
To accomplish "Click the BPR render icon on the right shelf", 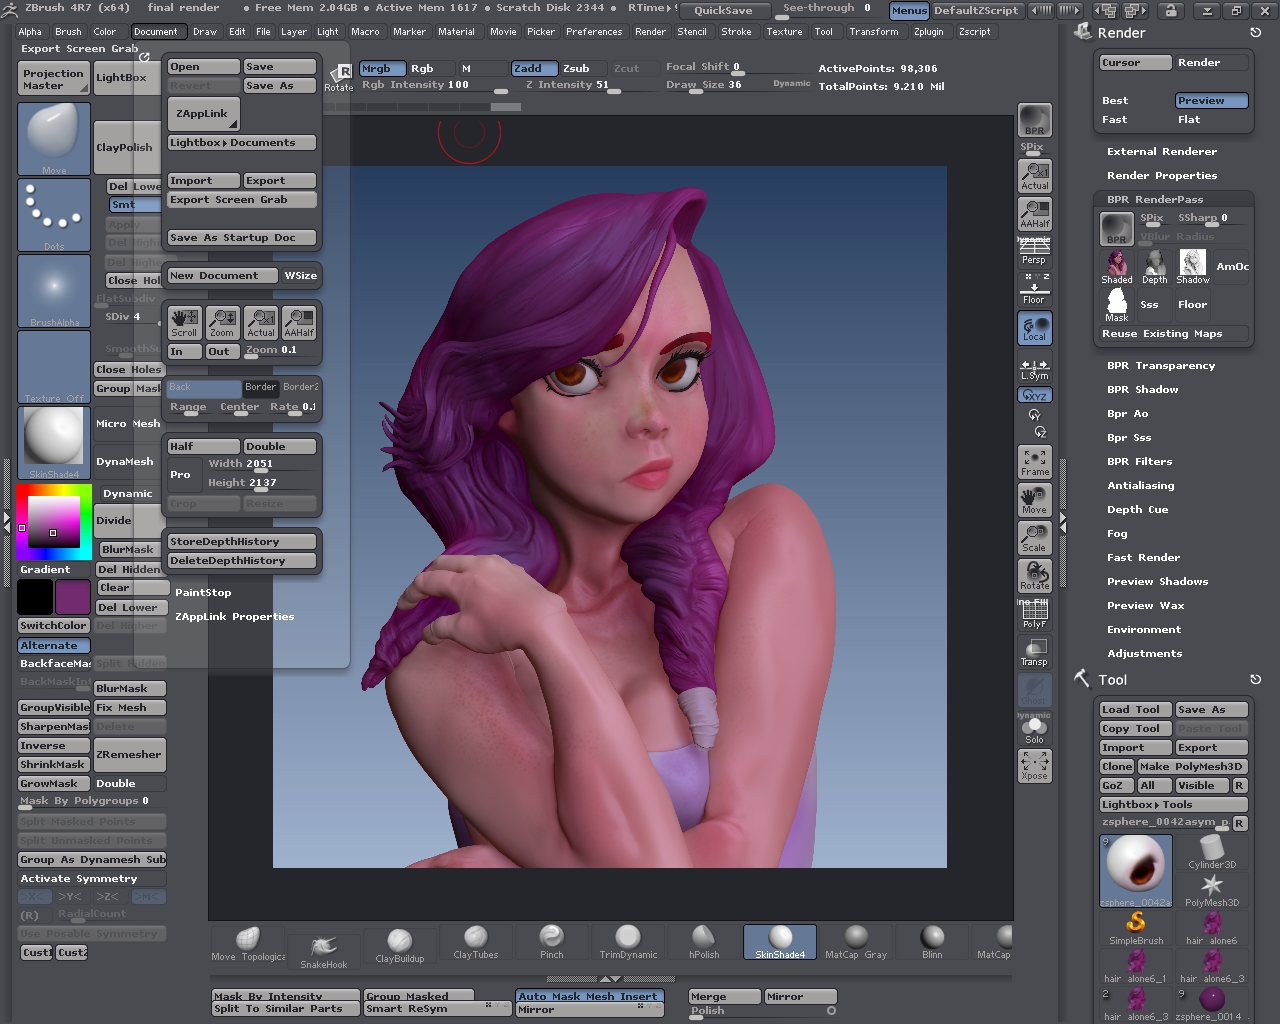I will point(1034,120).
